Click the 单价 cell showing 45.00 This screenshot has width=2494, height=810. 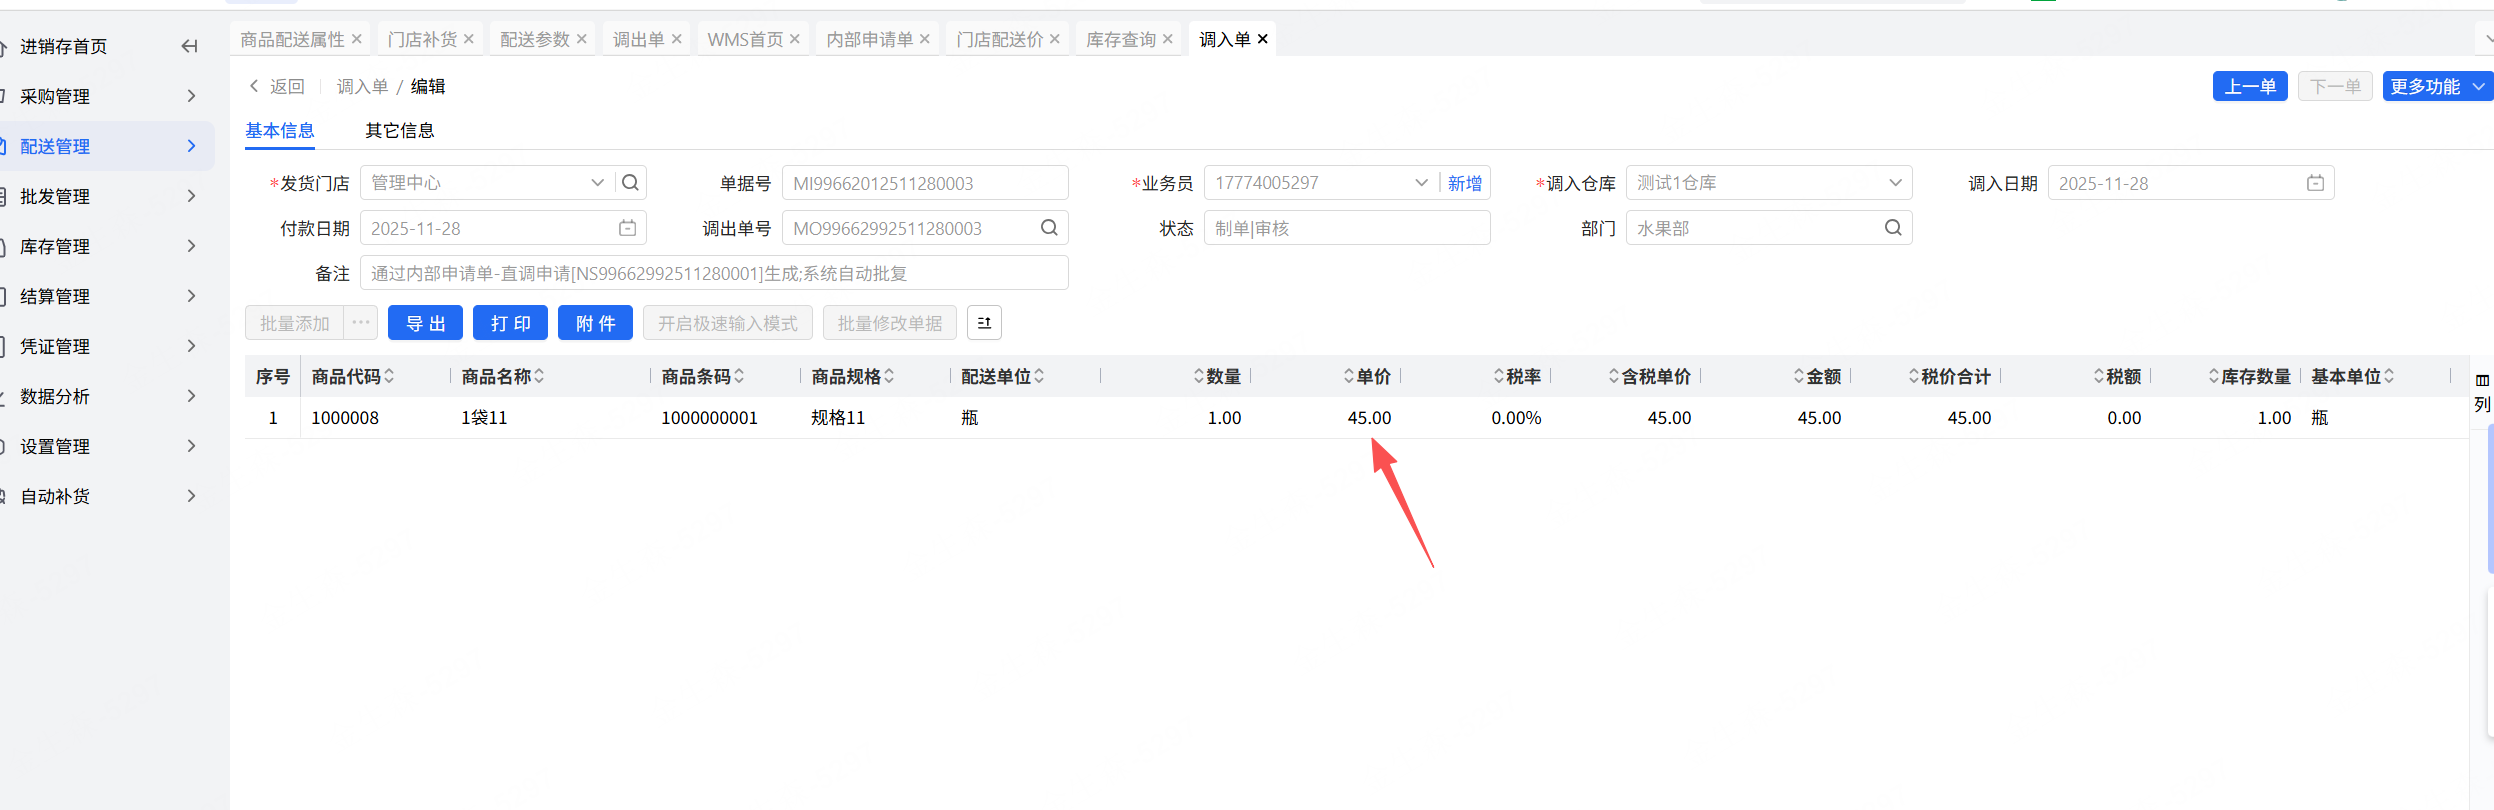[x=1369, y=418]
